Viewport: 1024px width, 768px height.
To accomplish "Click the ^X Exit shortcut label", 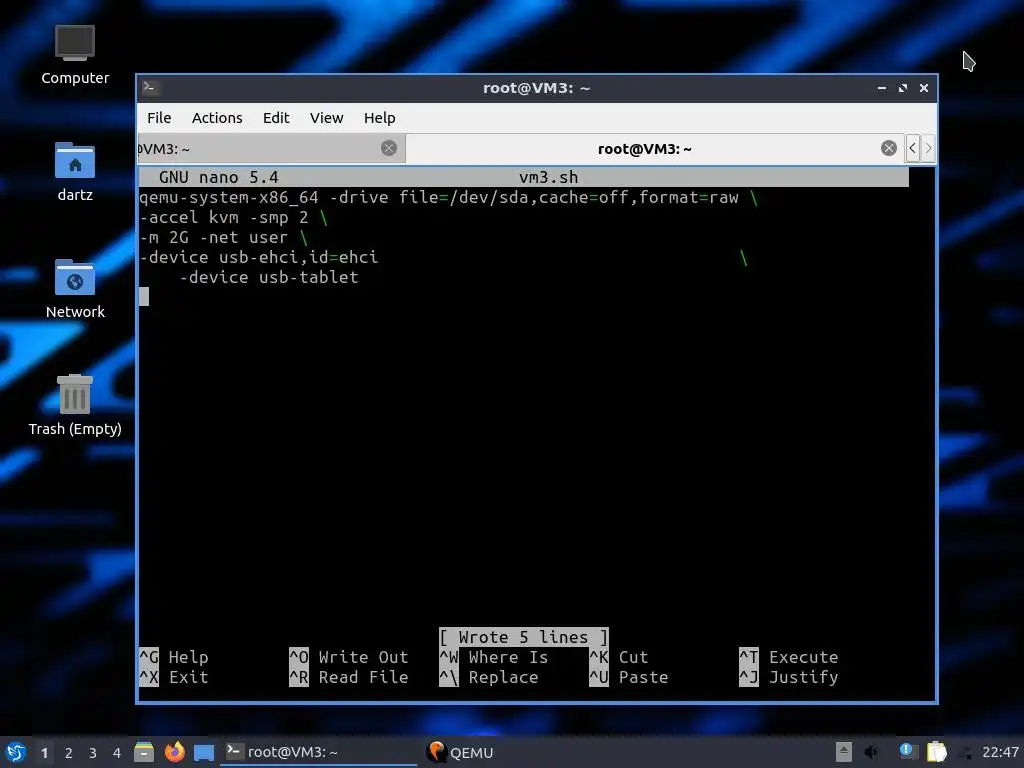I will [174, 677].
